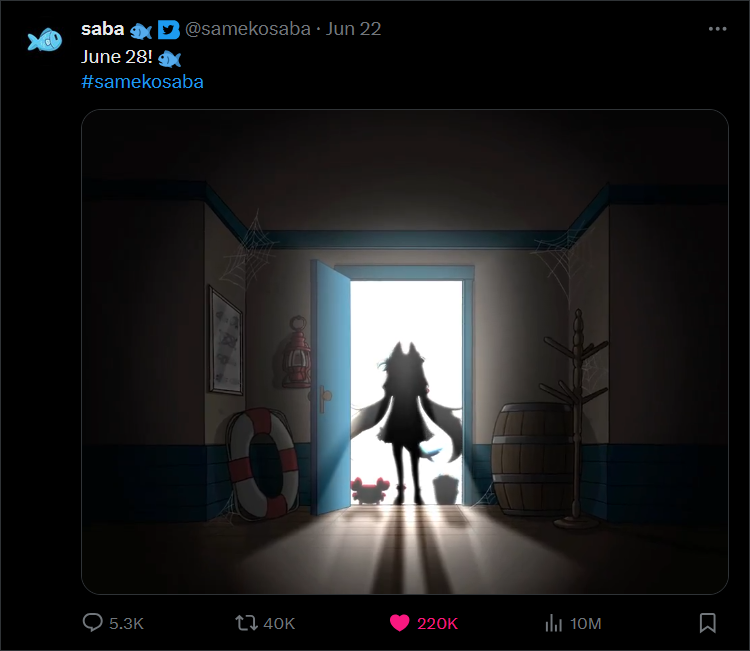Open saba's fish profile avatar
Screen dimensions: 750x651
[x=44, y=39]
